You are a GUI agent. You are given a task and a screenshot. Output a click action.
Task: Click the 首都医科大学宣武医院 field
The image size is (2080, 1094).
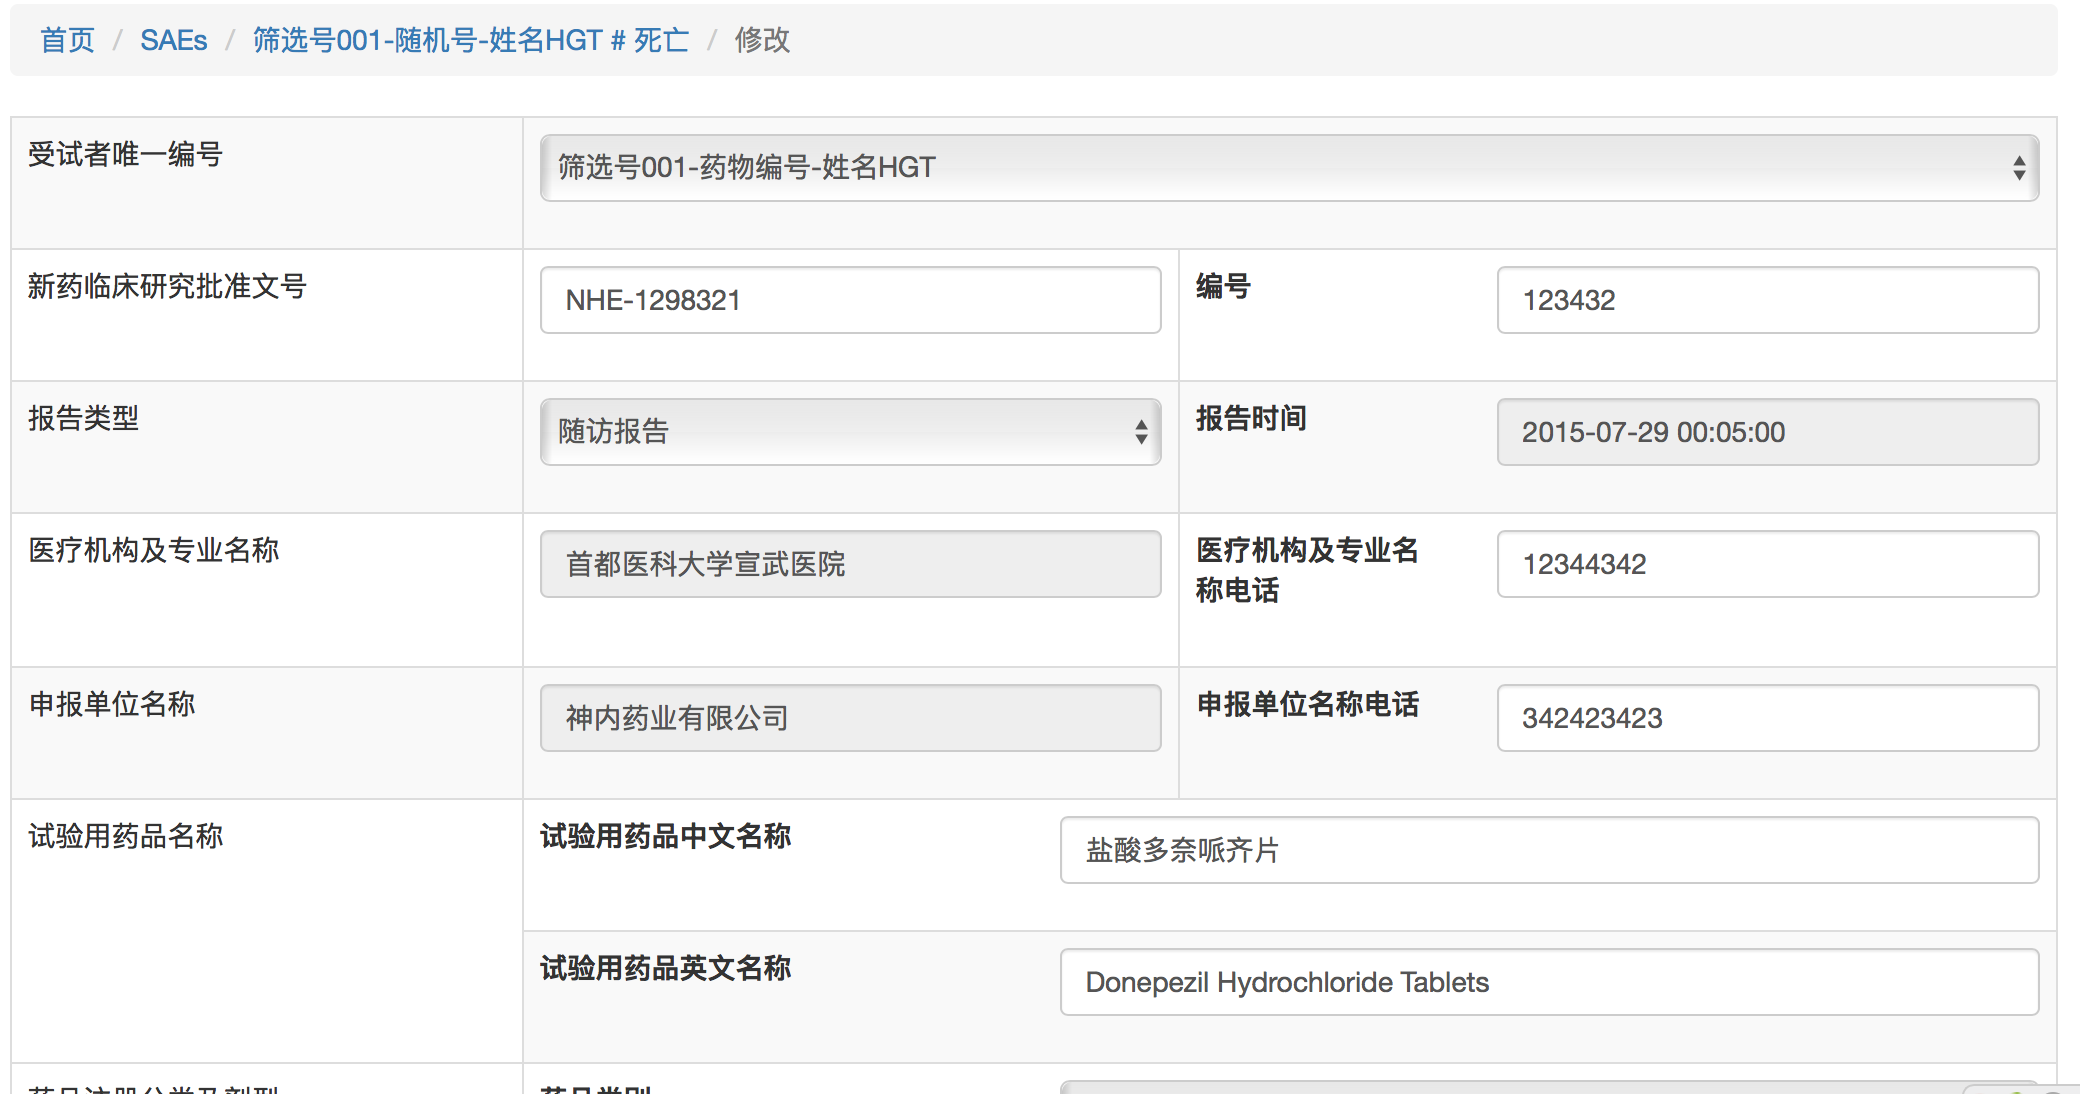(x=850, y=564)
